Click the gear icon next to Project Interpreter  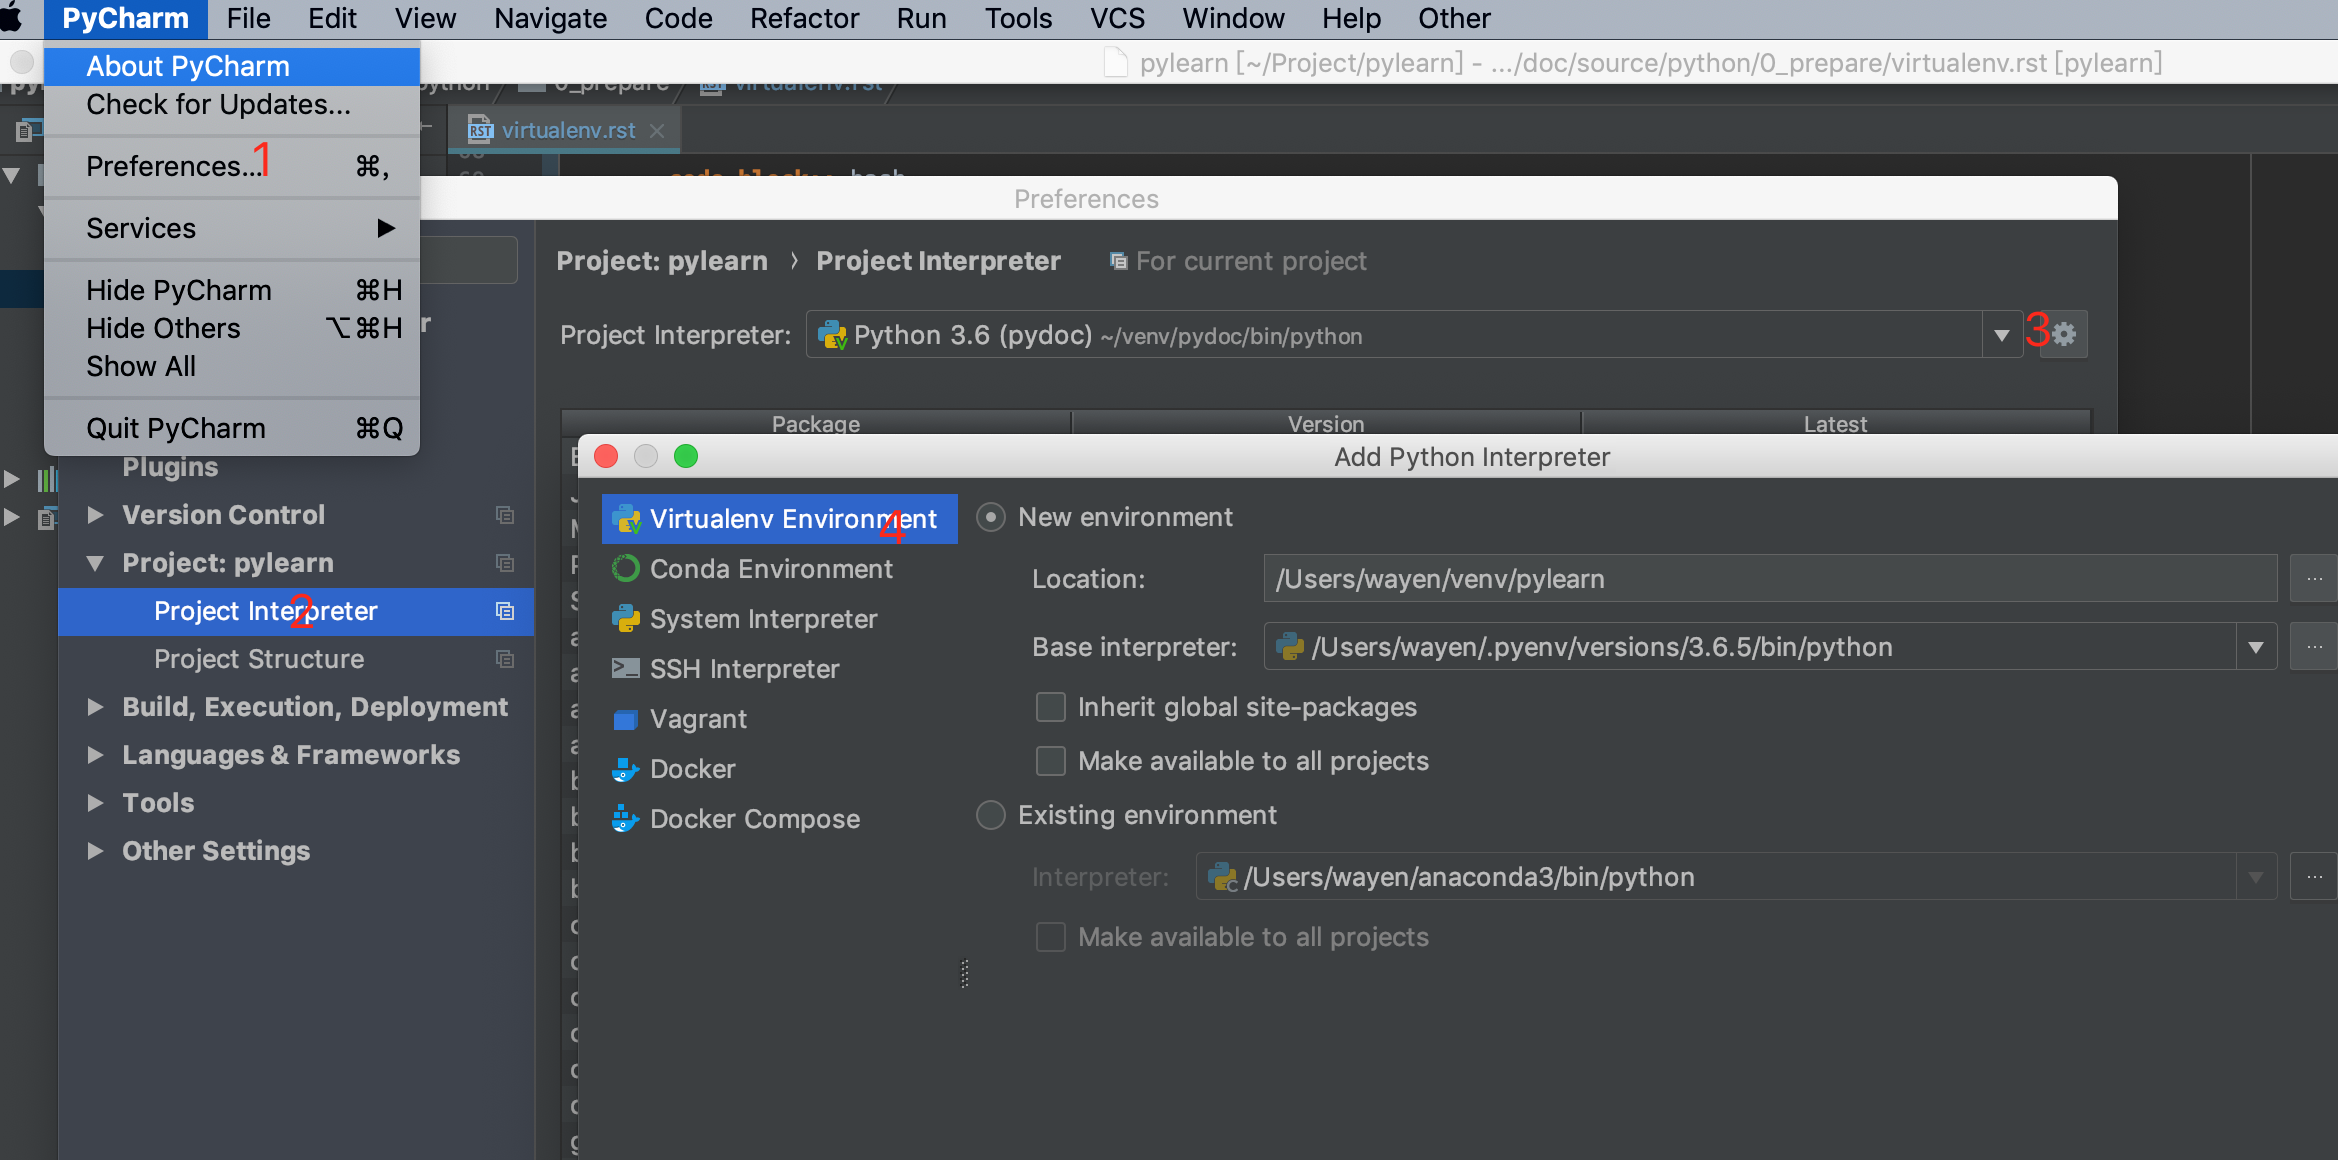pos(2064,335)
